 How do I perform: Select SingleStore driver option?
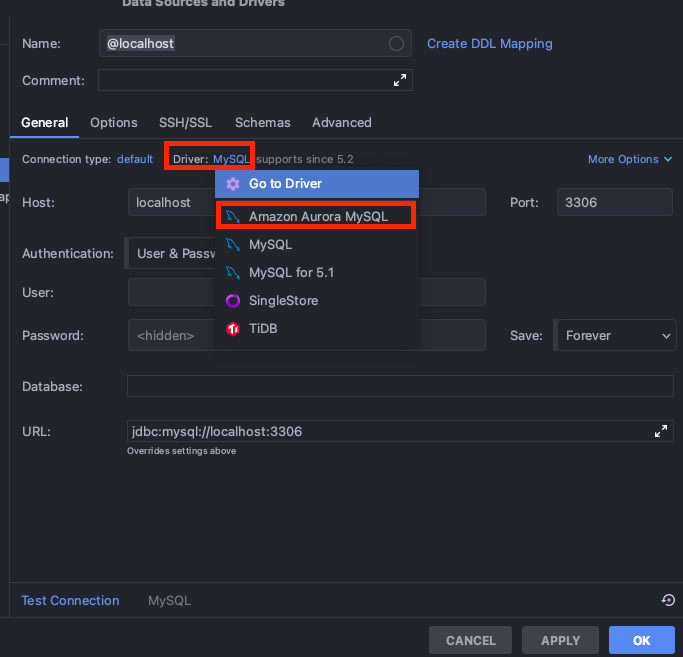(317, 301)
